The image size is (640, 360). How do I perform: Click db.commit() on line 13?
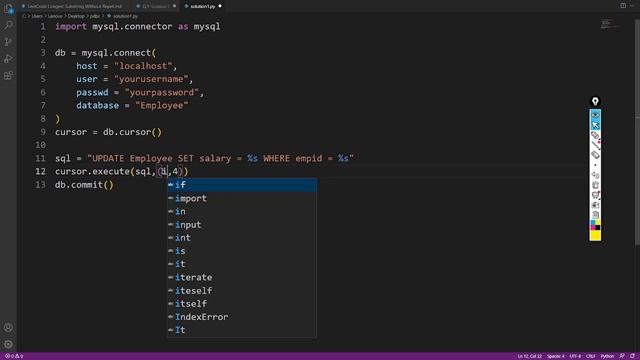[84, 185]
